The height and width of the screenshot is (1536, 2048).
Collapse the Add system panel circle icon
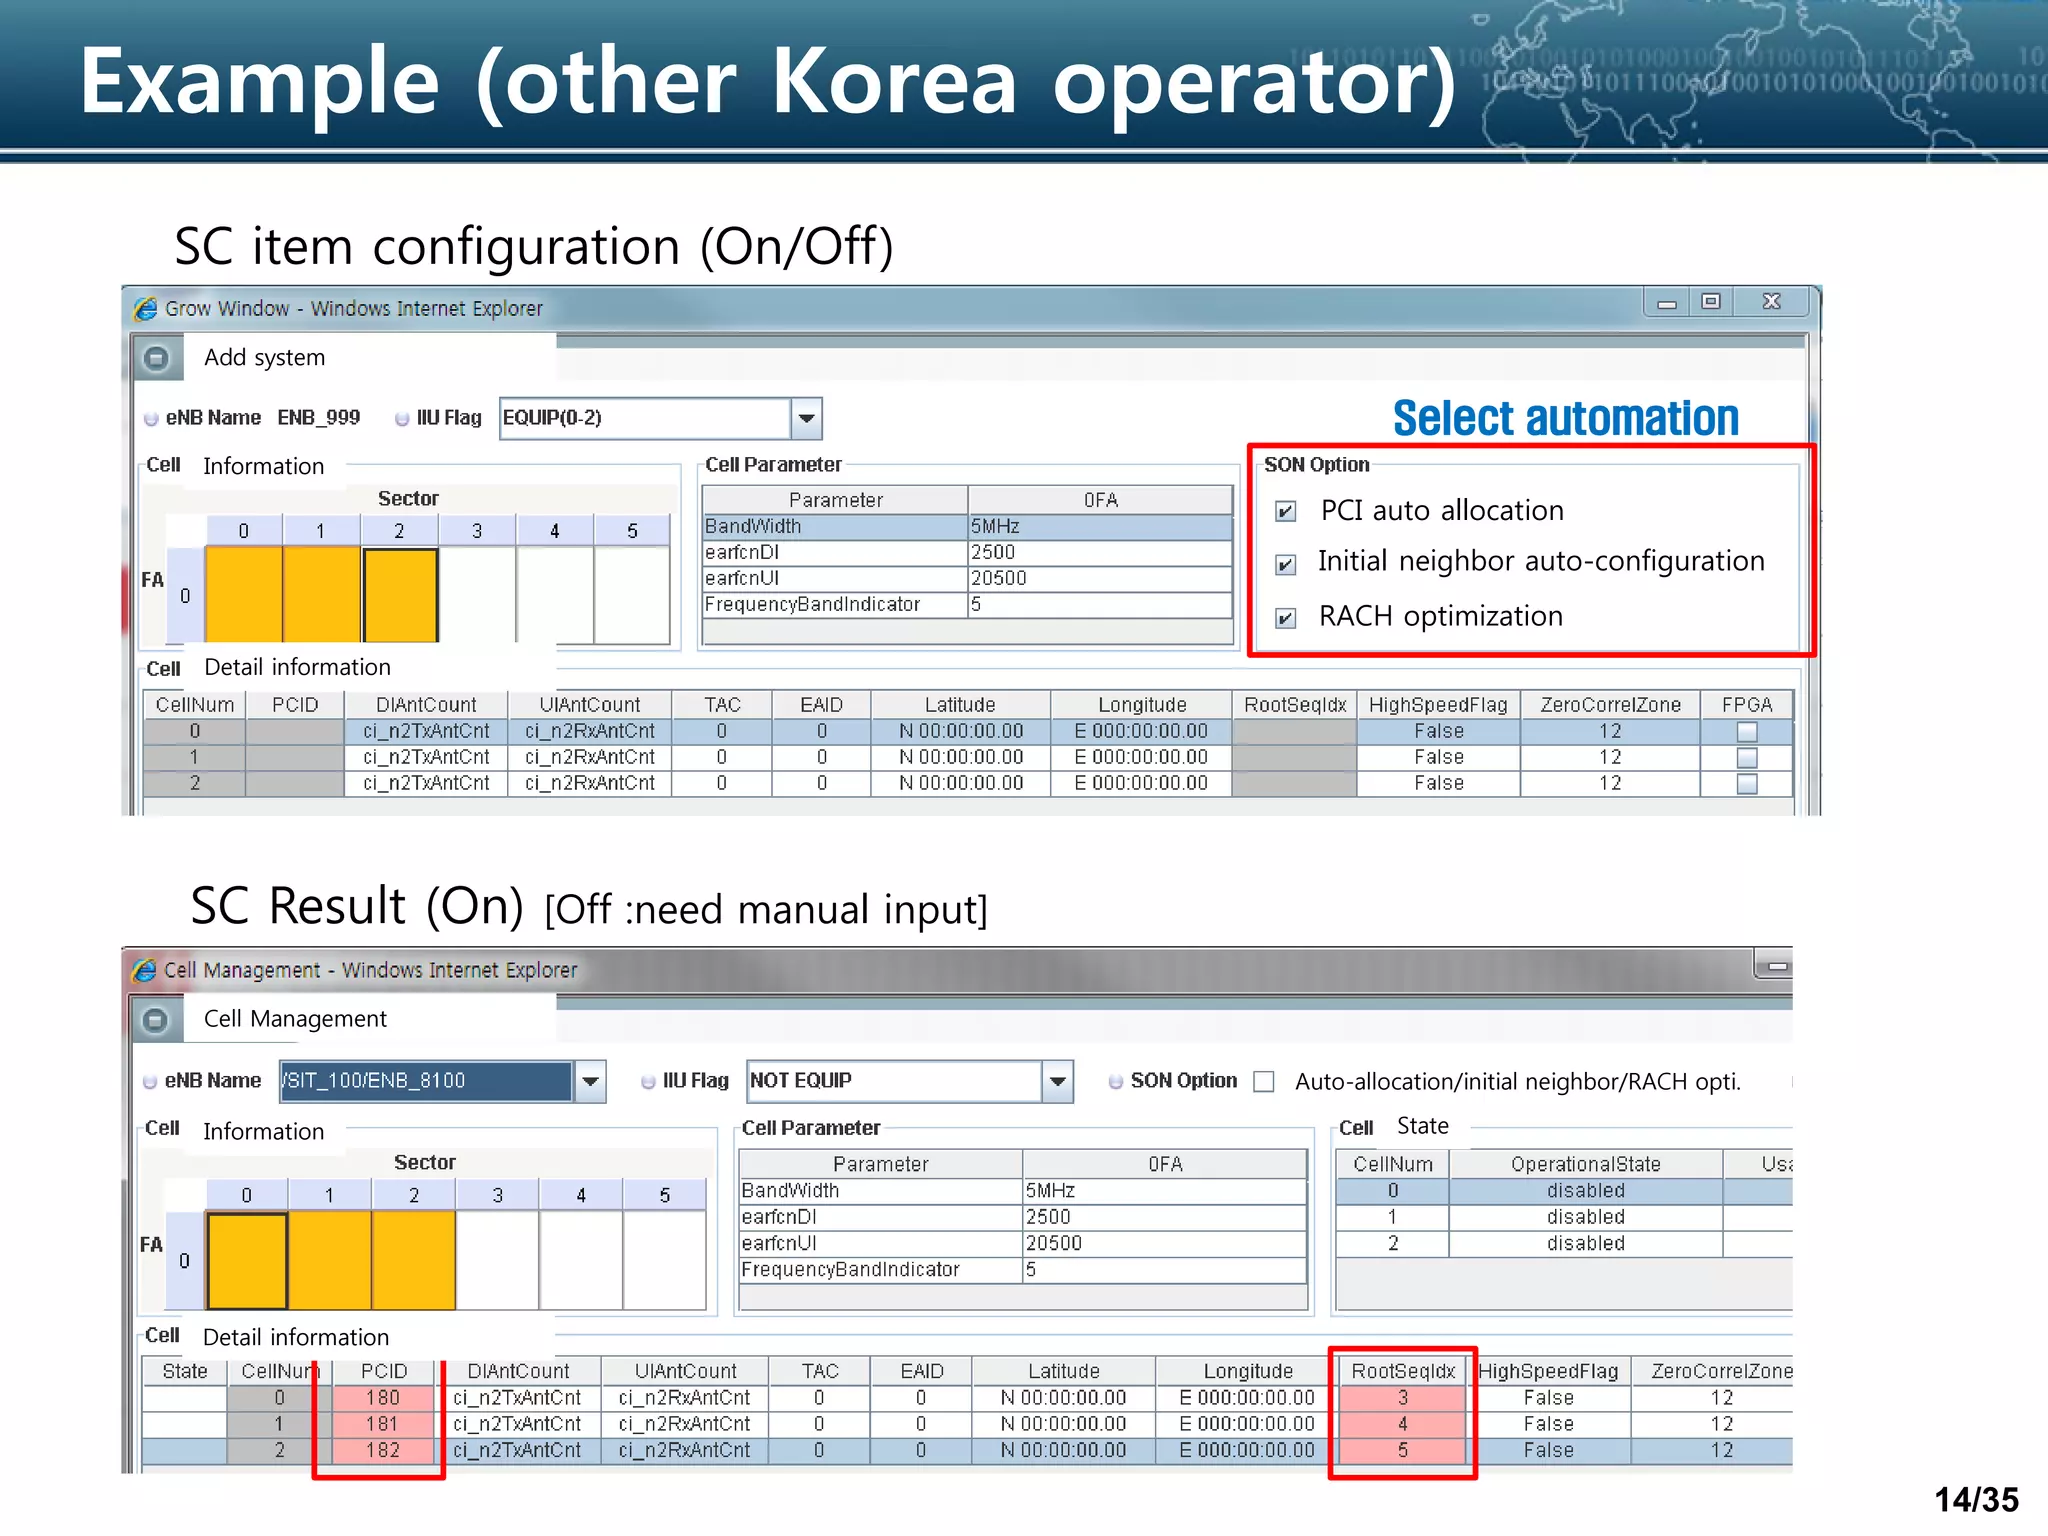[156, 358]
